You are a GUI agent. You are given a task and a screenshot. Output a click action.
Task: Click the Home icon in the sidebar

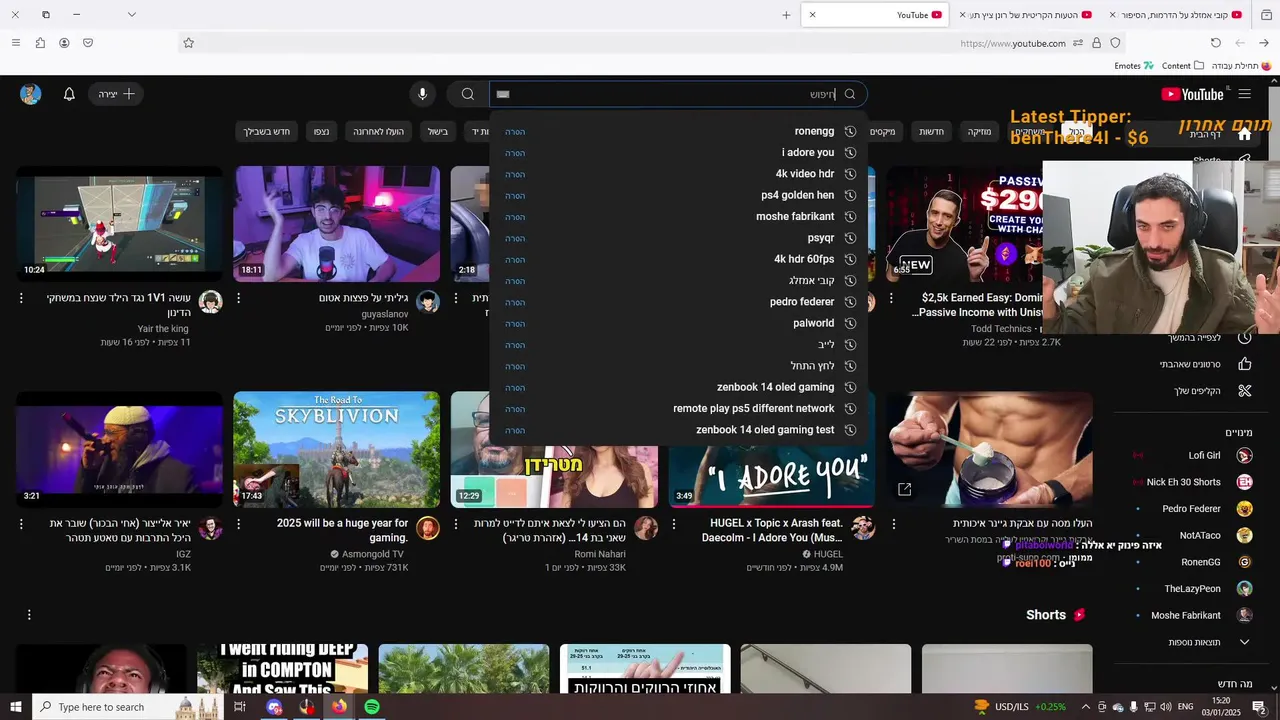coord(1245,134)
